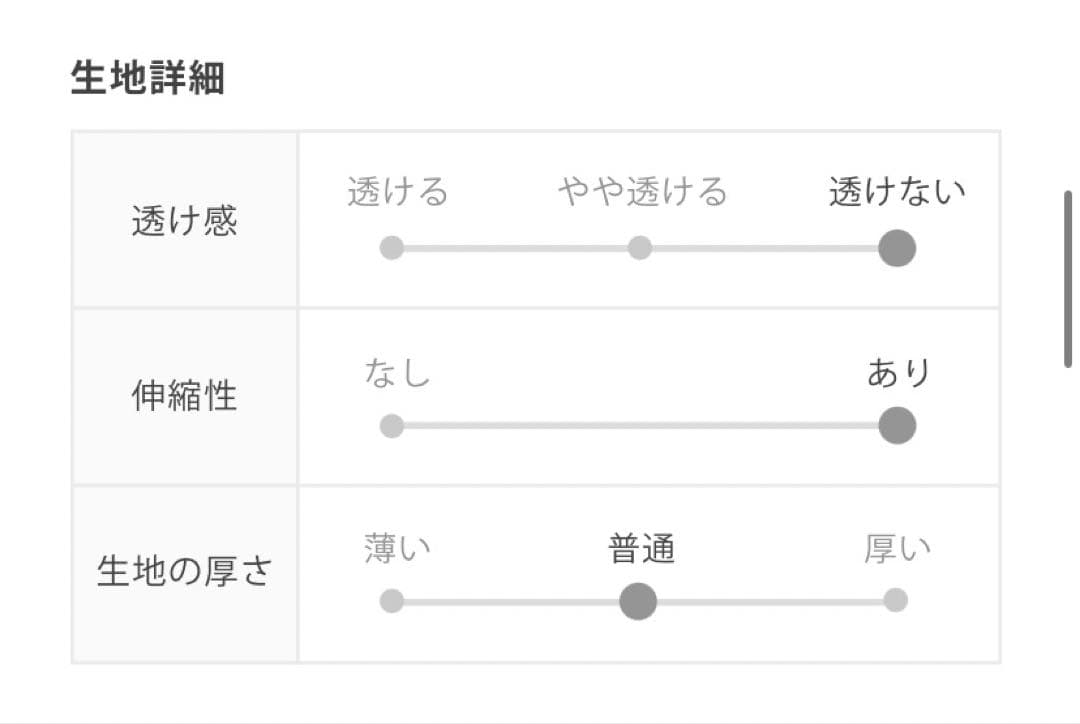This screenshot has width=1080, height=724.
Task: Click the 薄い label text
Action: click(397, 549)
